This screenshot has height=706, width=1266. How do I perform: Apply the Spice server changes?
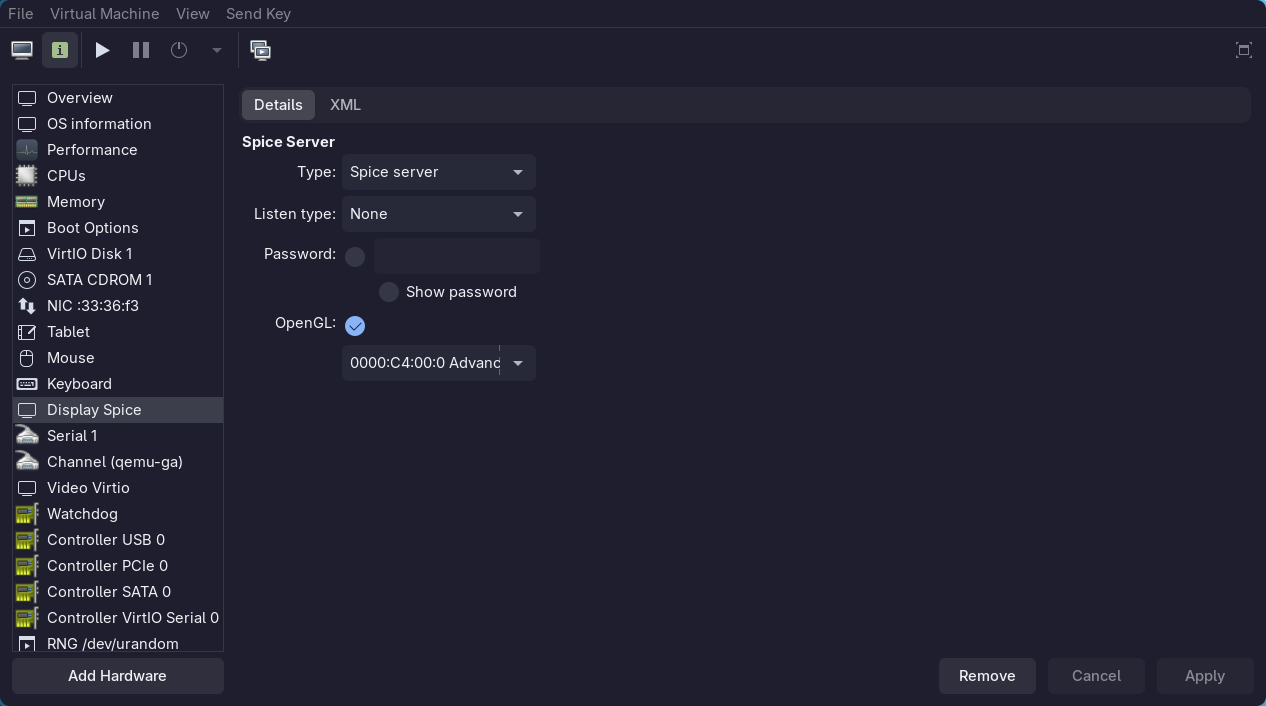(1204, 675)
